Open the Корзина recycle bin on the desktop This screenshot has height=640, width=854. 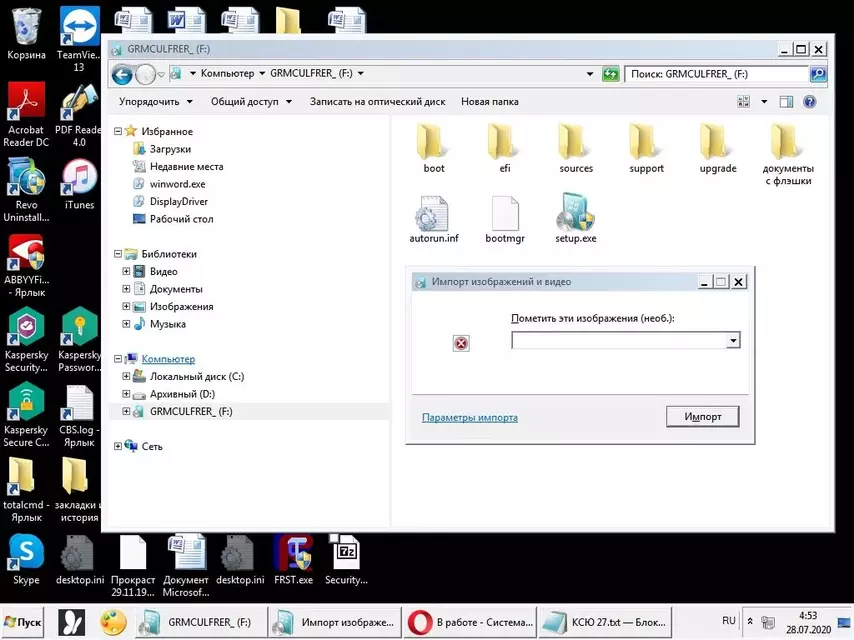click(26, 33)
